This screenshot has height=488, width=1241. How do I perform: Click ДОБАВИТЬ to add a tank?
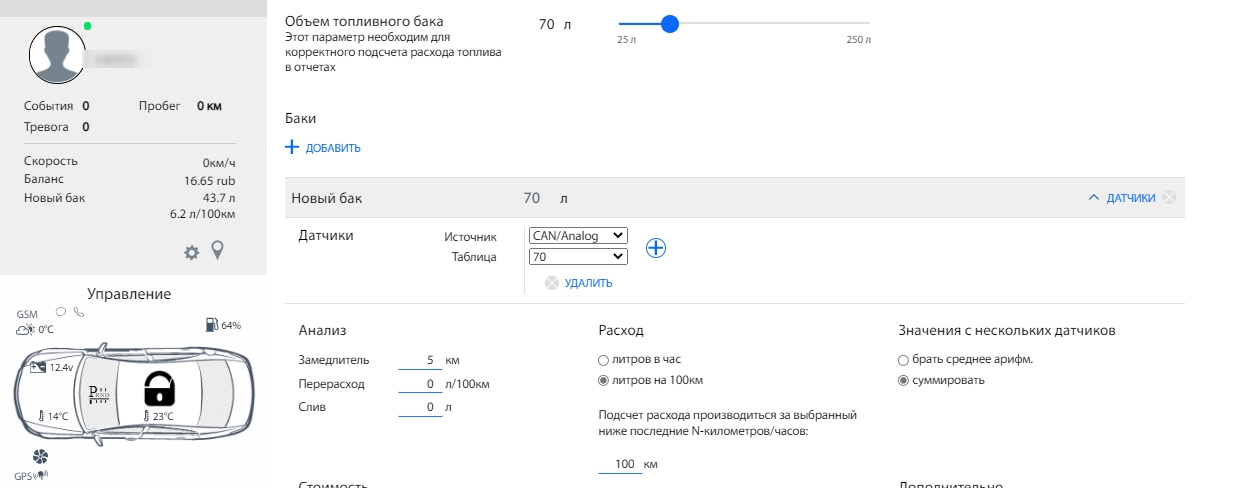tap(323, 148)
